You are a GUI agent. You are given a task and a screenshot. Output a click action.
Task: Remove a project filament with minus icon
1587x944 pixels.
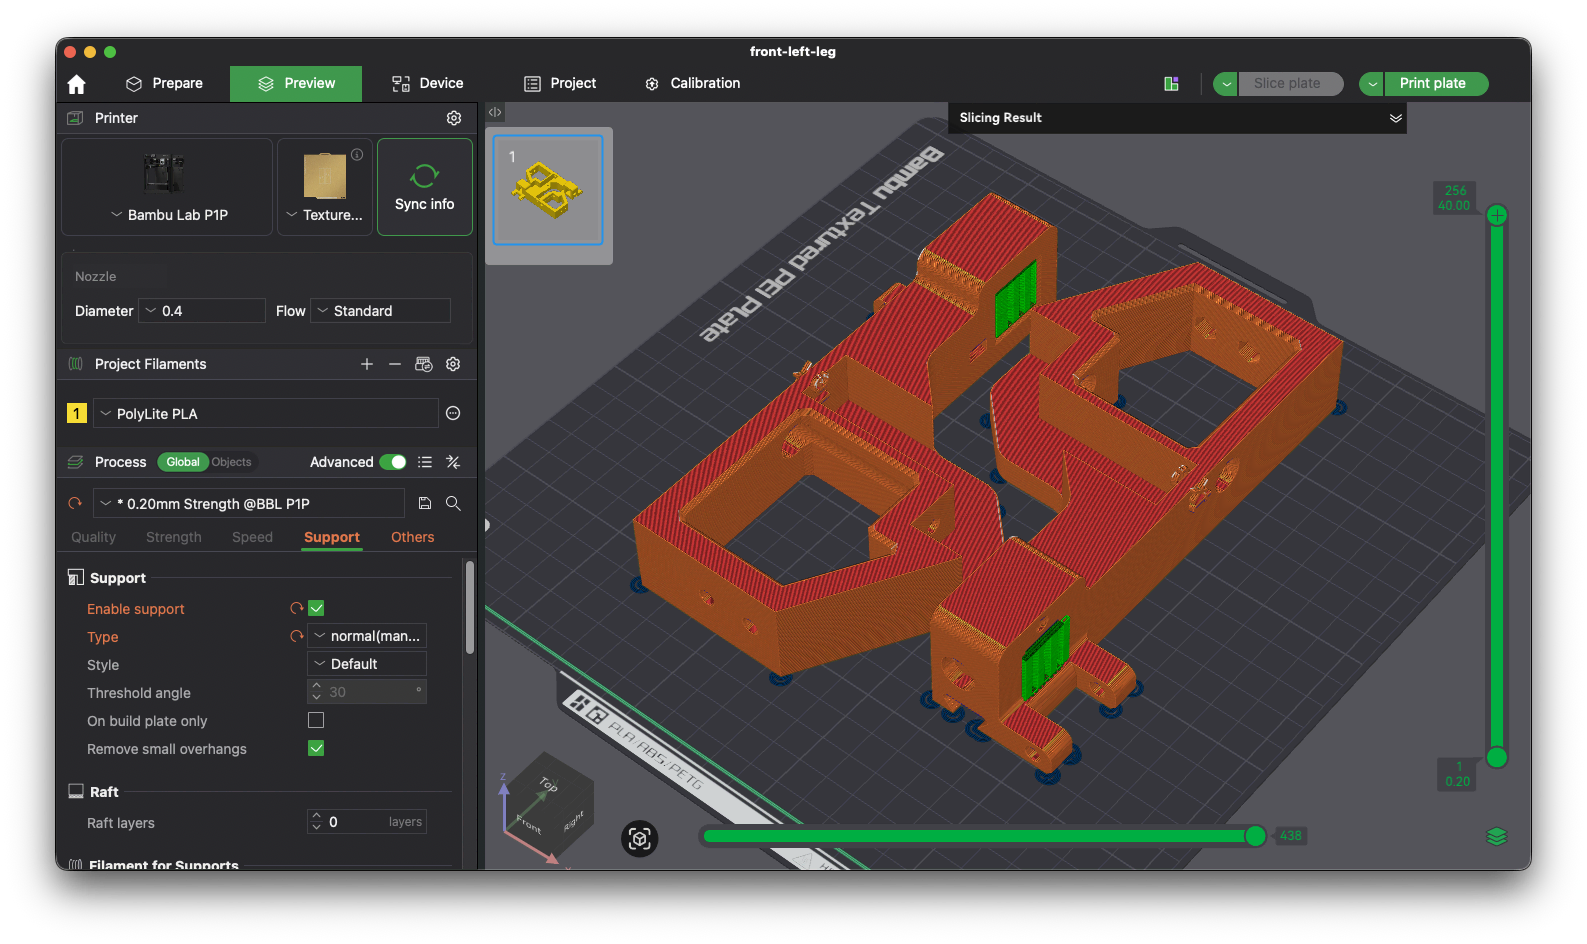pyautogui.click(x=395, y=364)
